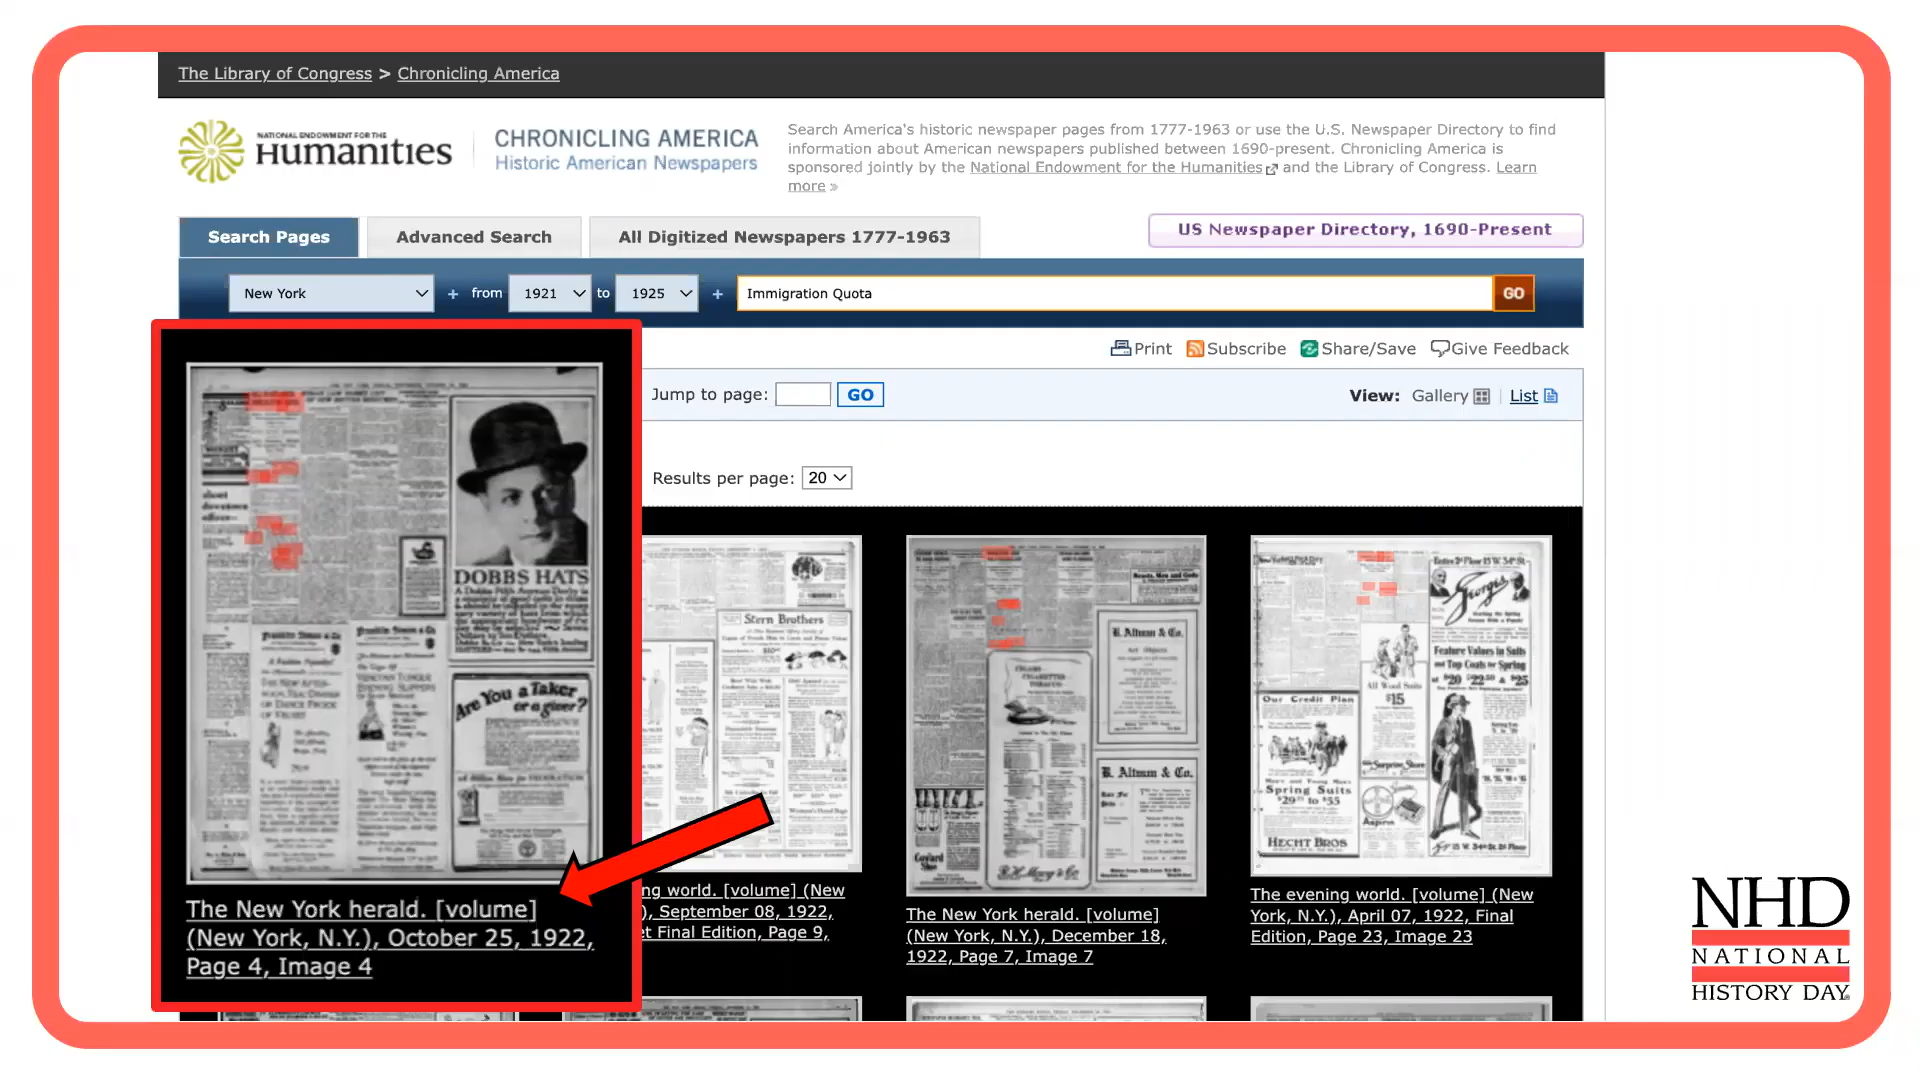The image size is (1920, 1080).
Task: Click the Jump to page input box
Action: [803, 394]
